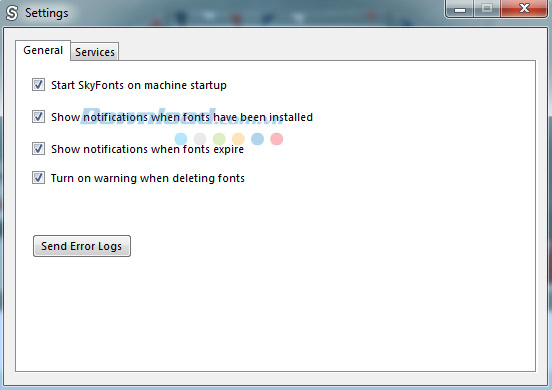Image resolution: width=552 pixels, height=390 pixels.
Task: Click 'Show notifications when fonts have been installed' text
Action: 182,117
